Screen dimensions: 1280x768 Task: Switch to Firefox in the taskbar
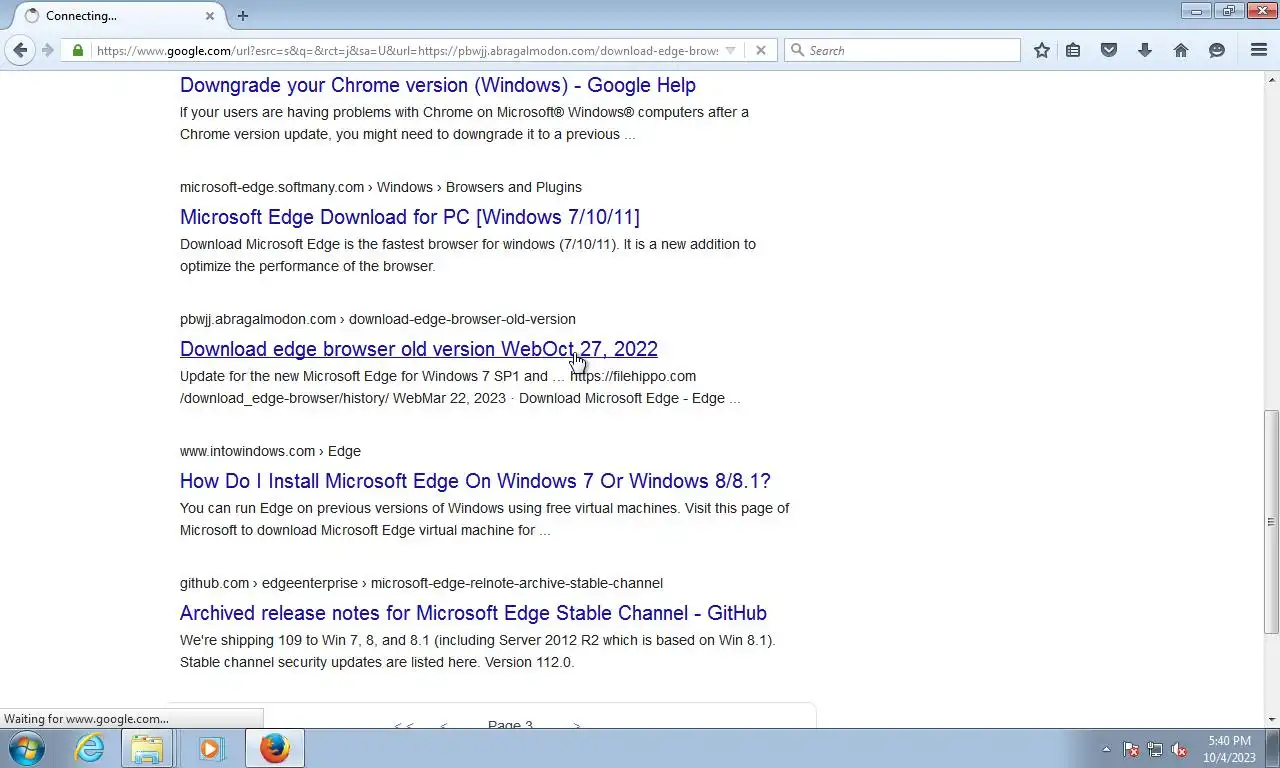[275, 748]
